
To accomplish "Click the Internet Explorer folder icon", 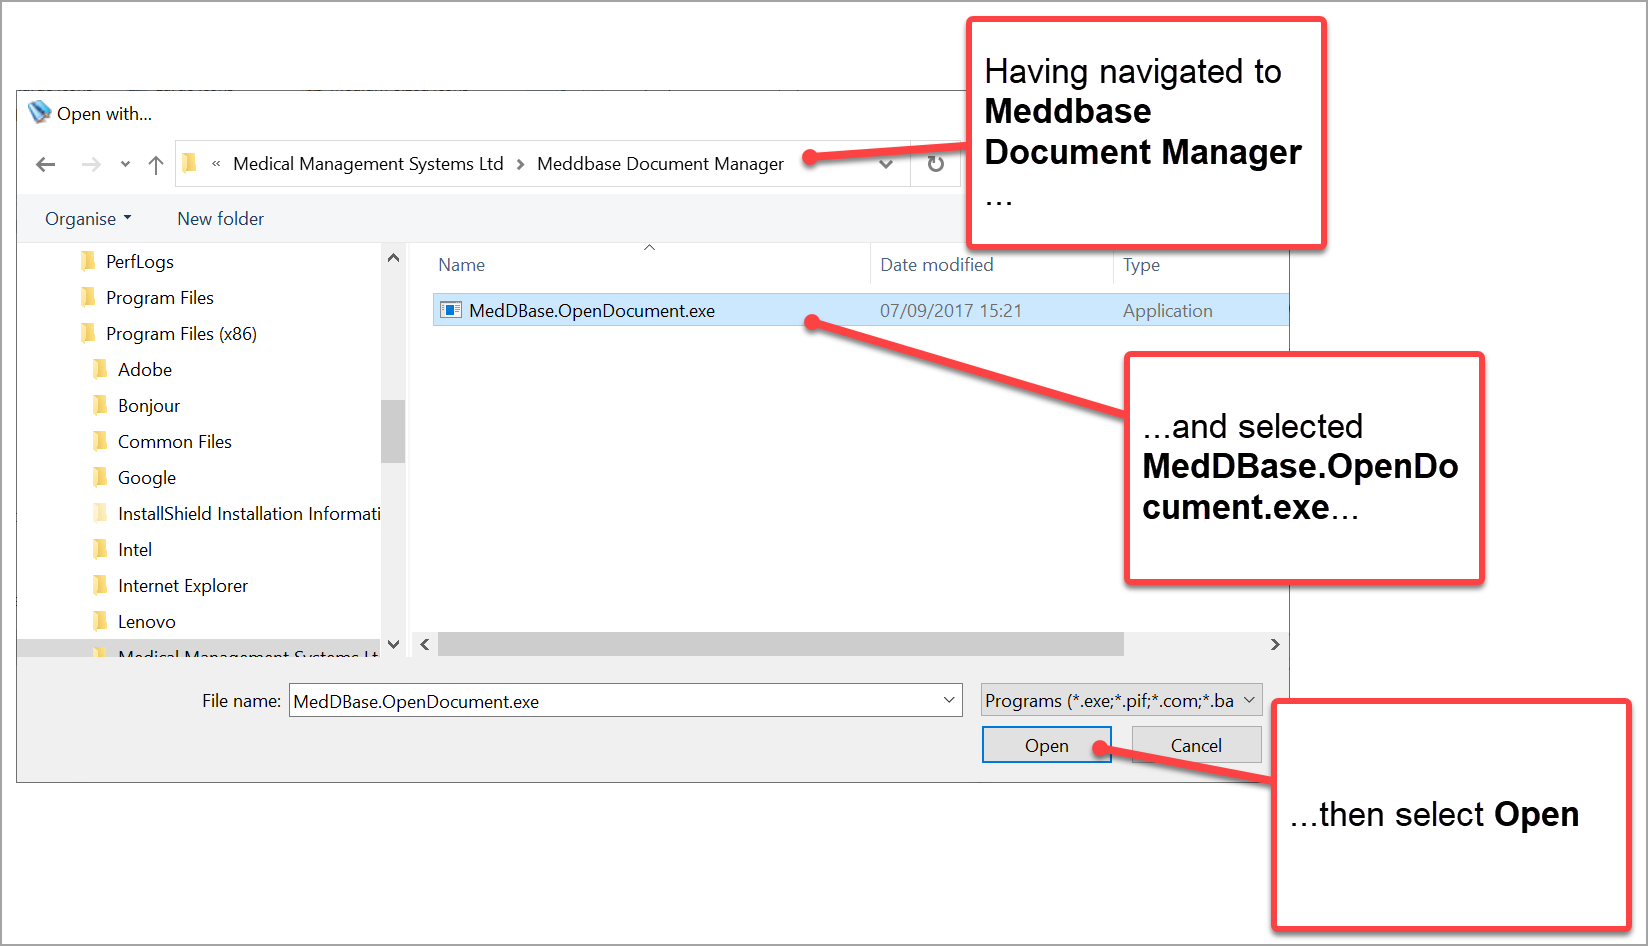I will pyautogui.click(x=100, y=585).
